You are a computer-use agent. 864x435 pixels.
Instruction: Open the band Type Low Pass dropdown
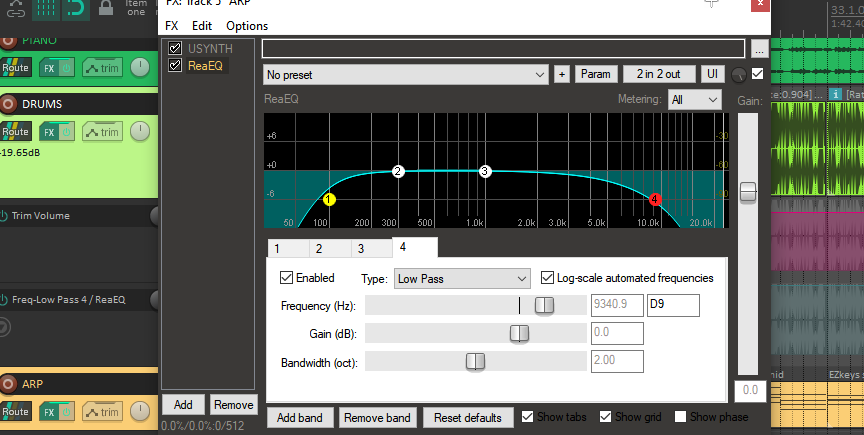462,278
